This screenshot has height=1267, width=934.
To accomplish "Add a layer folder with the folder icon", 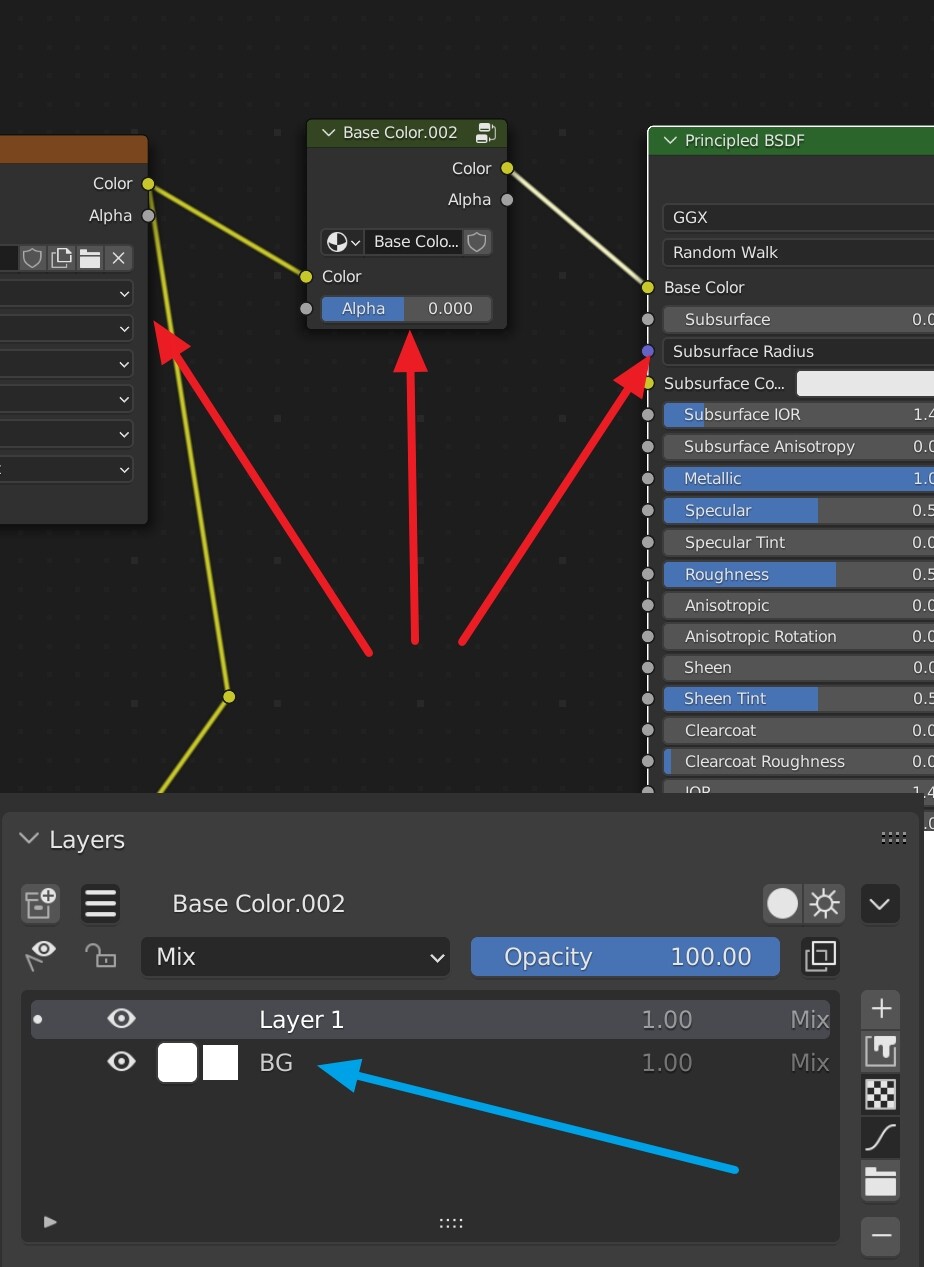I will point(880,1181).
